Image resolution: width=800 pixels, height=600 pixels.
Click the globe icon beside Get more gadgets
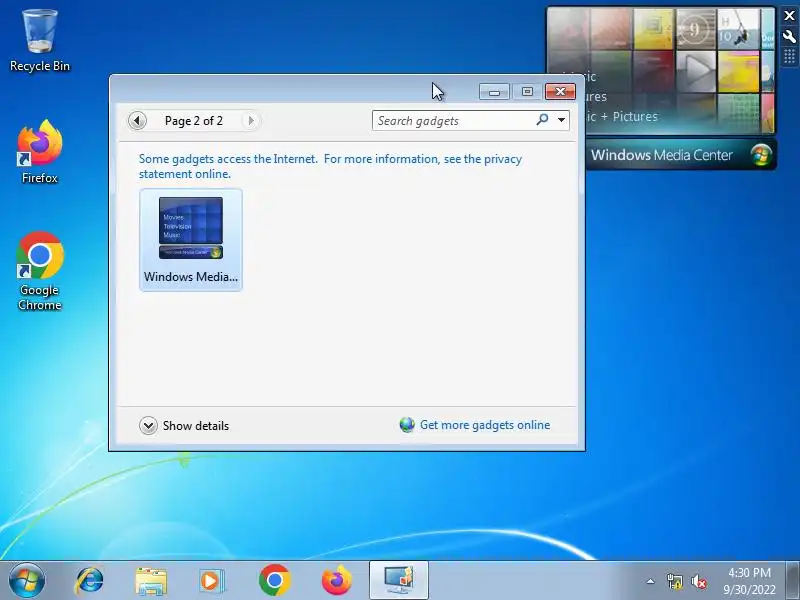[x=407, y=424]
